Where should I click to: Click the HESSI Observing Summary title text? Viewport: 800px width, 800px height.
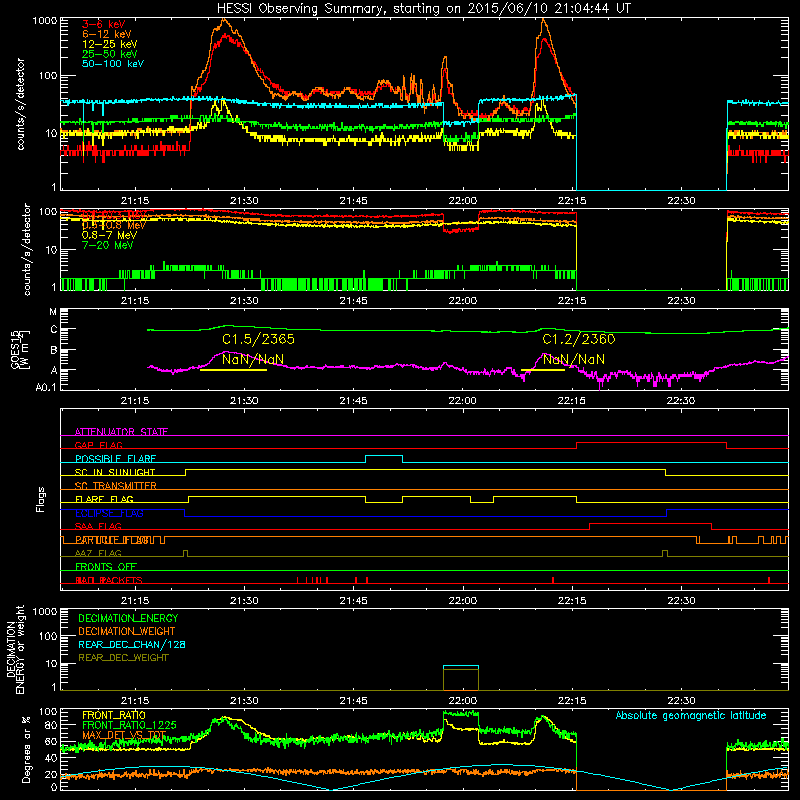point(423,9)
